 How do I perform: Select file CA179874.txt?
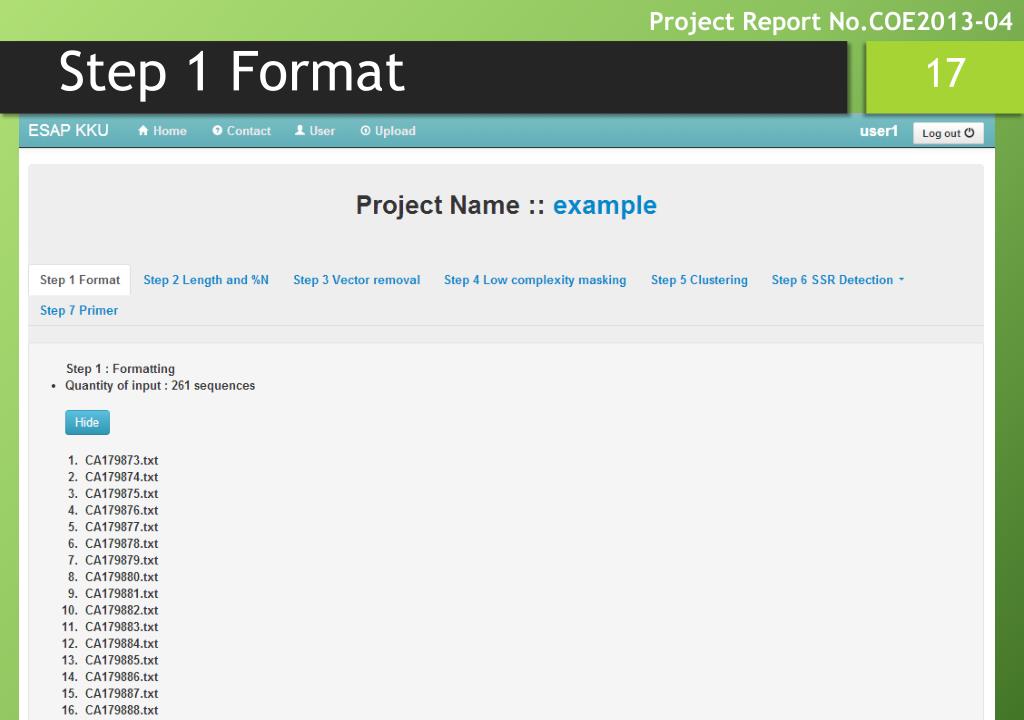point(121,477)
